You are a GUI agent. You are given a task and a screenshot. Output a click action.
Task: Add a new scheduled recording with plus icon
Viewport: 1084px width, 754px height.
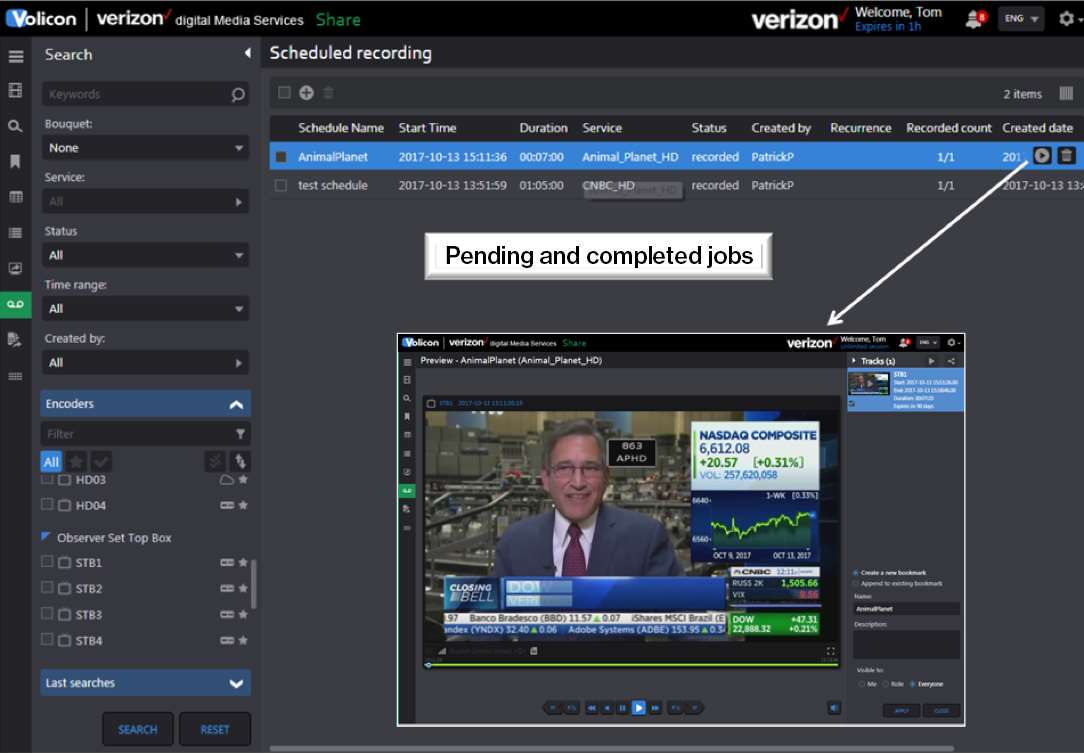tap(306, 93)
